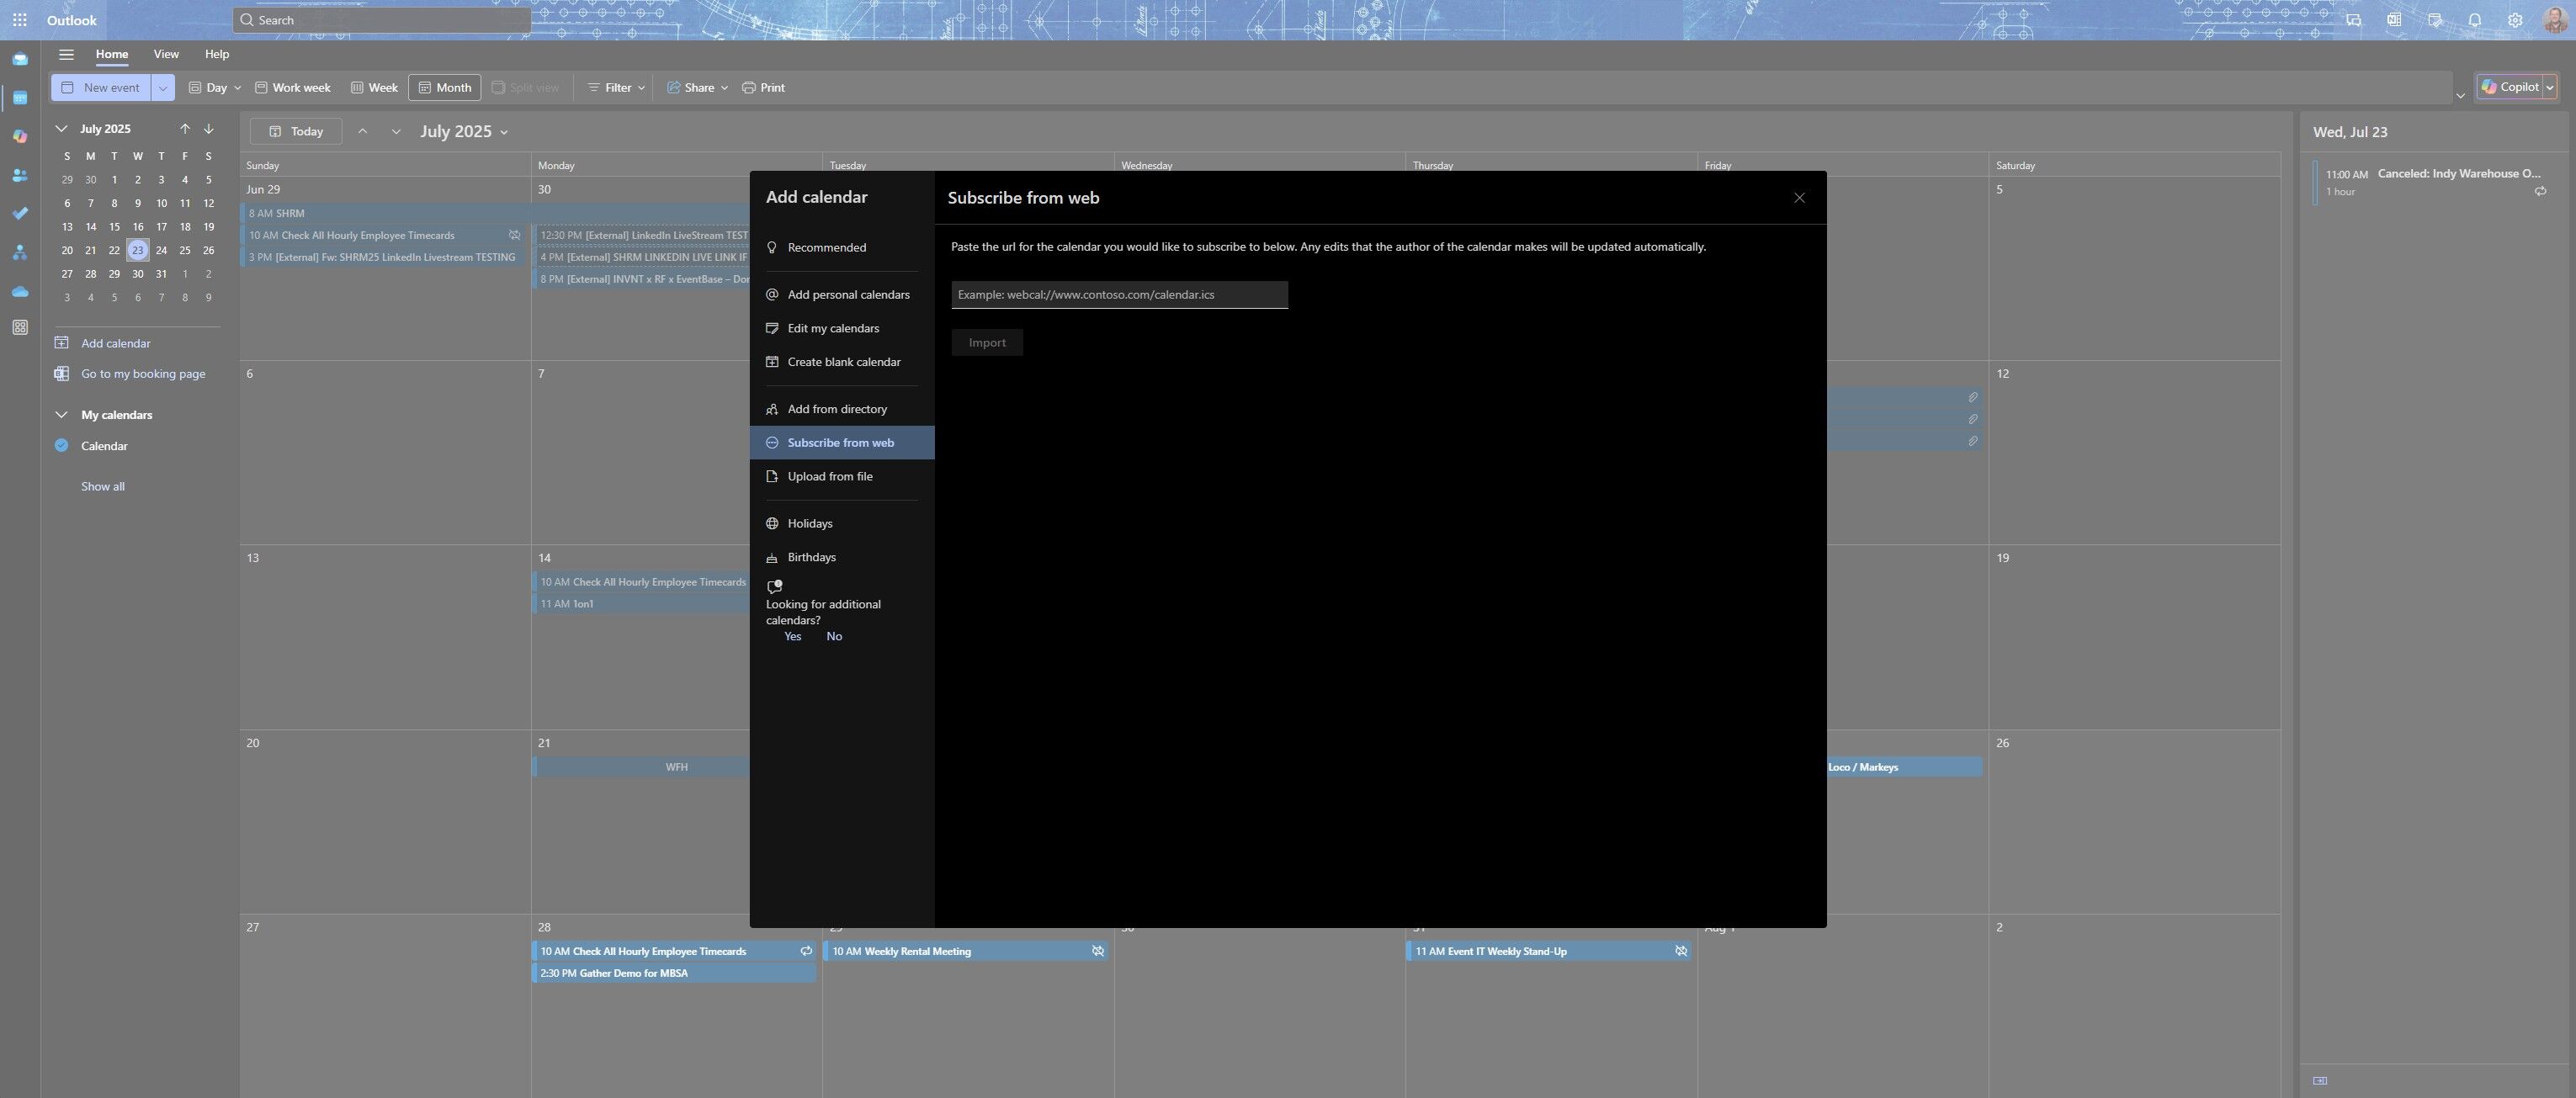Open Go to my booking page link
Screen dimensions: 2576x1098
tap(143, 374)
